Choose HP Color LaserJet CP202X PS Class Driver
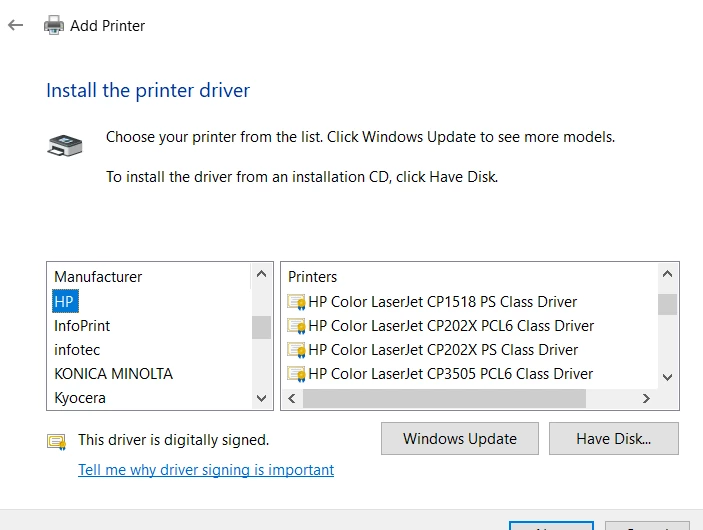703x530 pixels. coord(443,350)
